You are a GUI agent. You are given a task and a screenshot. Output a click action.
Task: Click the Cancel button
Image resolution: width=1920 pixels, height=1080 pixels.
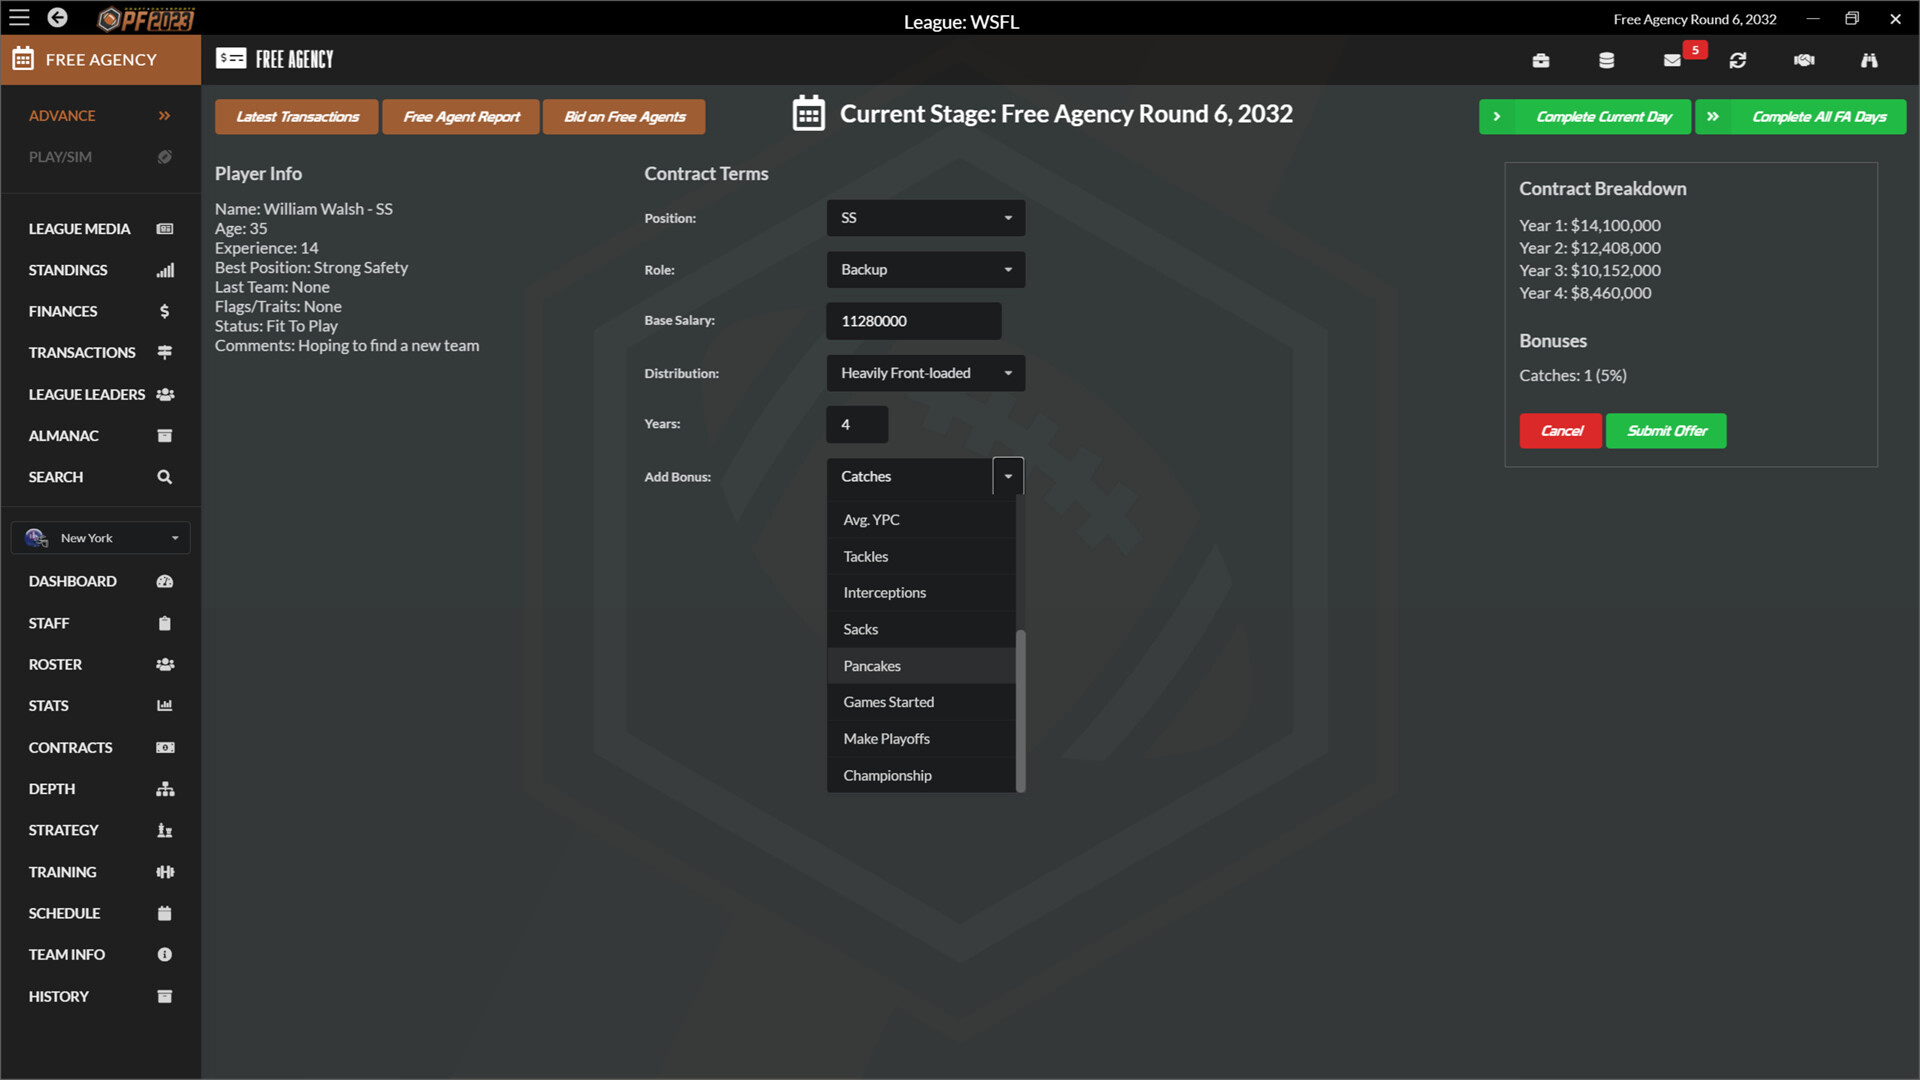1561,430
